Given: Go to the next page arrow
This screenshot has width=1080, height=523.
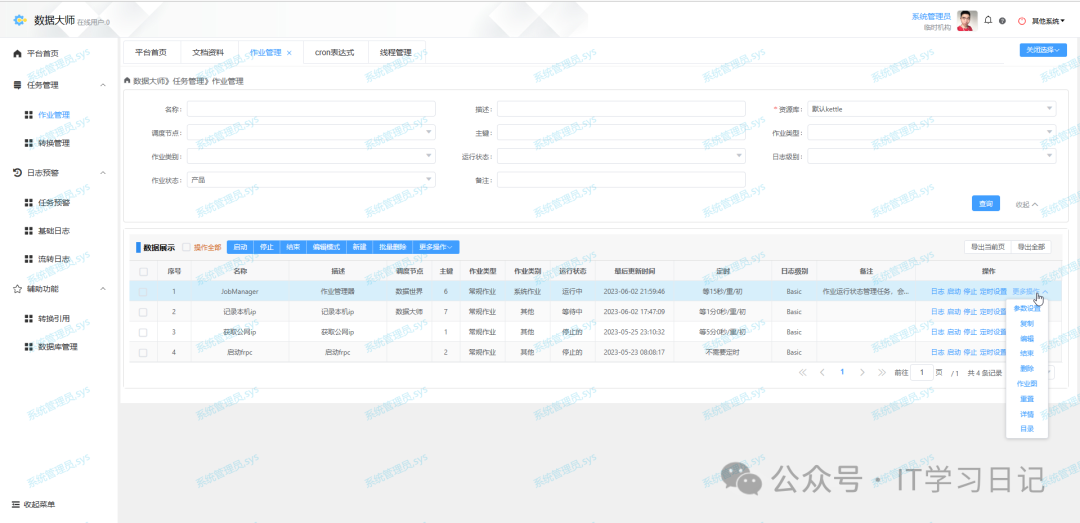Looking at the screenshot, I should [862, 372].
